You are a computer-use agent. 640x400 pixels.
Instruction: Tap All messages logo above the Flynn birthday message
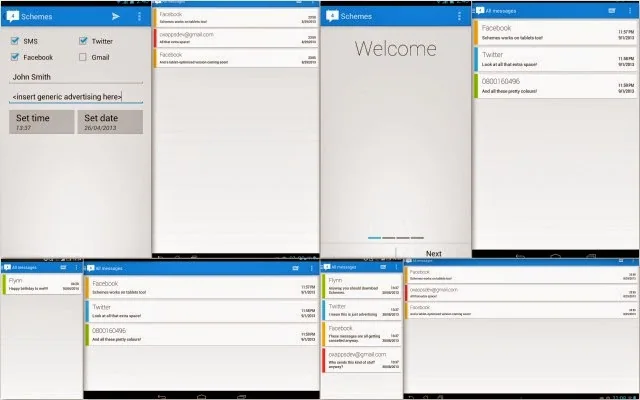7,267
